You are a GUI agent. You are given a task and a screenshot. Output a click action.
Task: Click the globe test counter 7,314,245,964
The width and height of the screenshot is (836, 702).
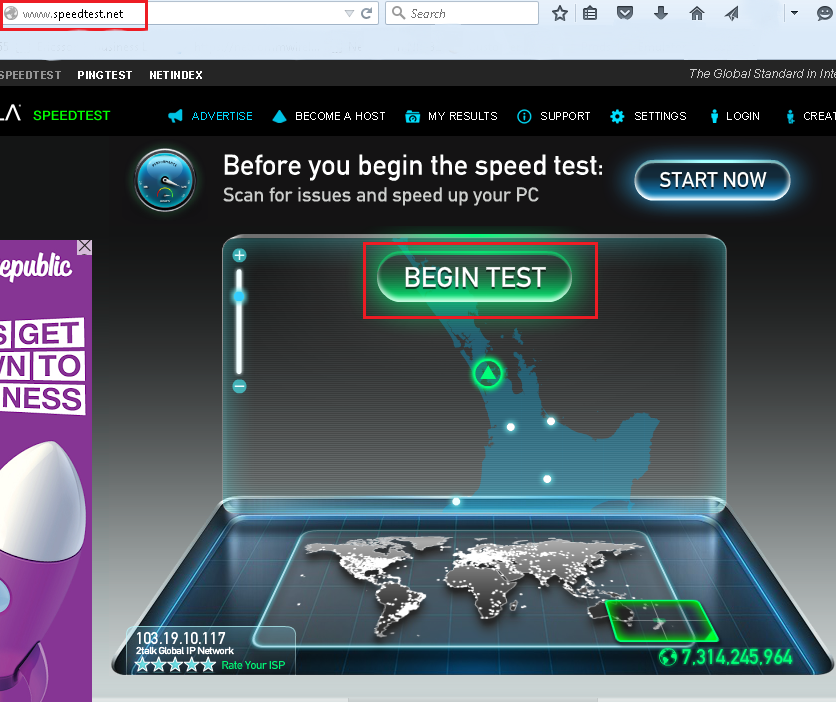(726, 657)
